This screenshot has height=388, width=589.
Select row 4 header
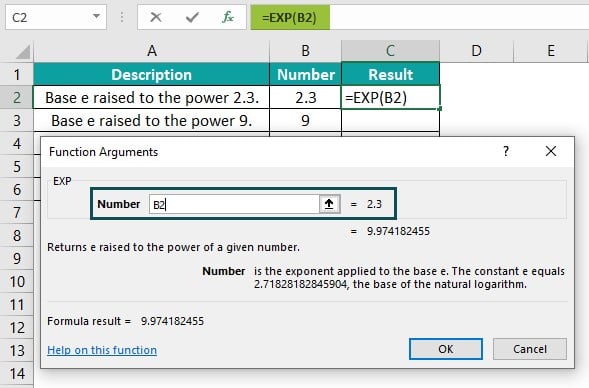tap(17, 143)
